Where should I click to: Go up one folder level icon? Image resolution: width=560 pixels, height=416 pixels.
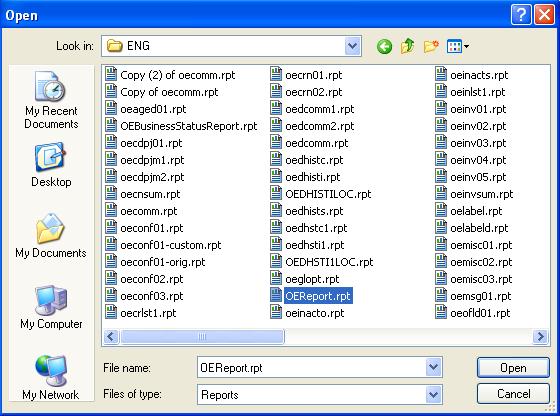(408, 46)
